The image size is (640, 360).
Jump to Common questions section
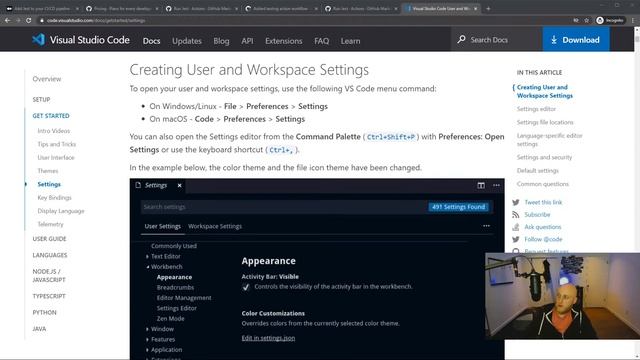click(542, 184)
